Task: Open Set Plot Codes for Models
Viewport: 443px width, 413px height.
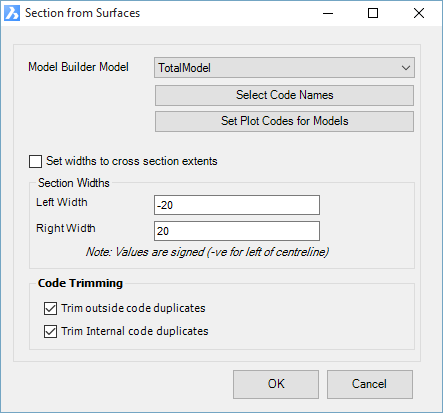Action: 284,121
